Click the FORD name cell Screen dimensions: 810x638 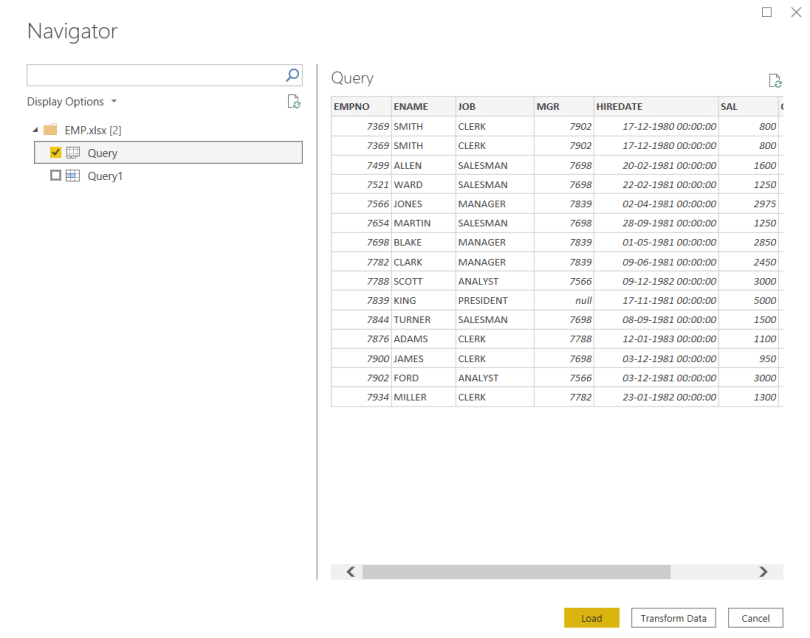click(x=423, y=378)
